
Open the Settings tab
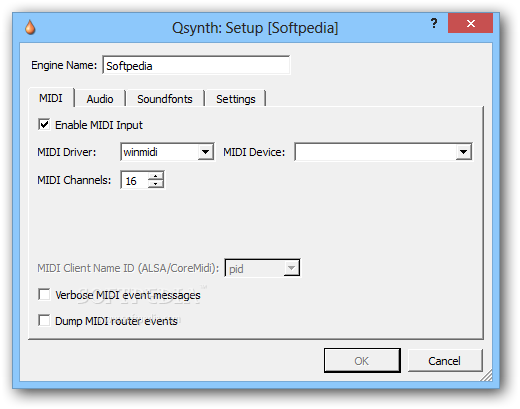coord(235,99)
